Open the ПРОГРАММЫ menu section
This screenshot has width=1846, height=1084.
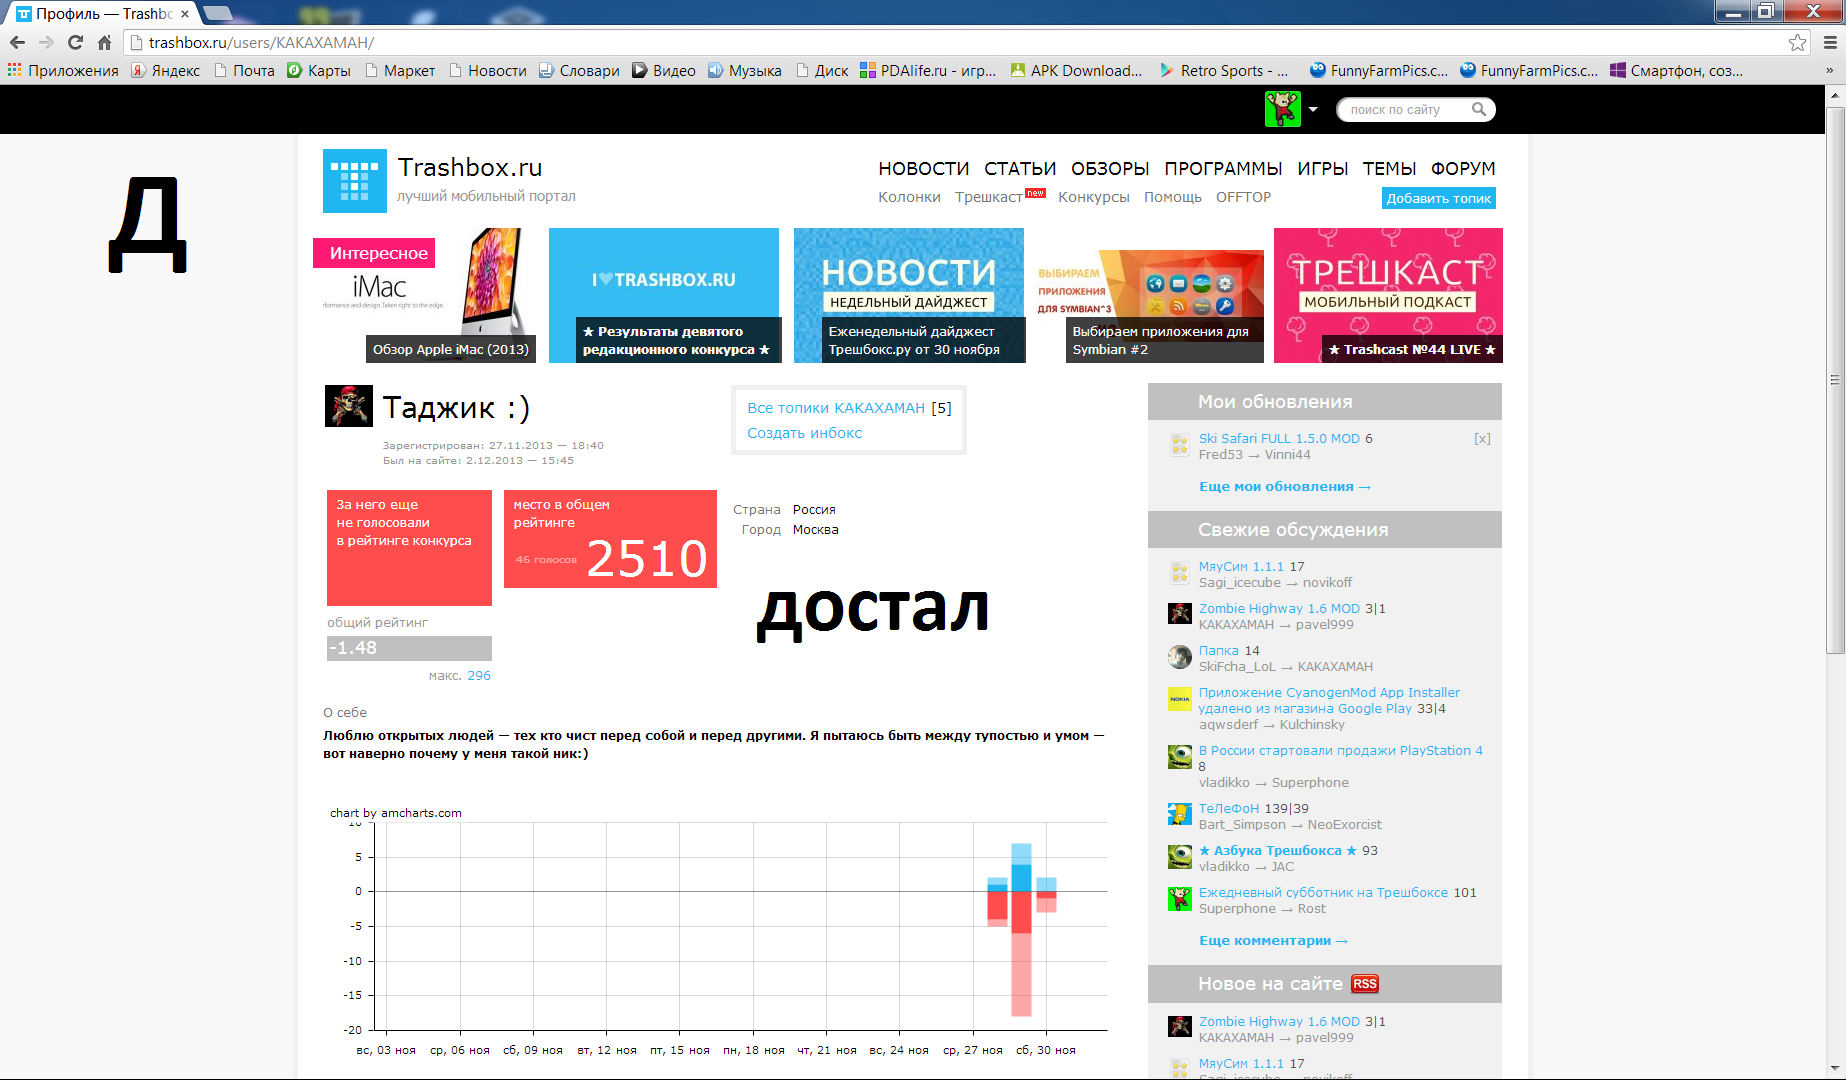click(x=1223, y=169)
